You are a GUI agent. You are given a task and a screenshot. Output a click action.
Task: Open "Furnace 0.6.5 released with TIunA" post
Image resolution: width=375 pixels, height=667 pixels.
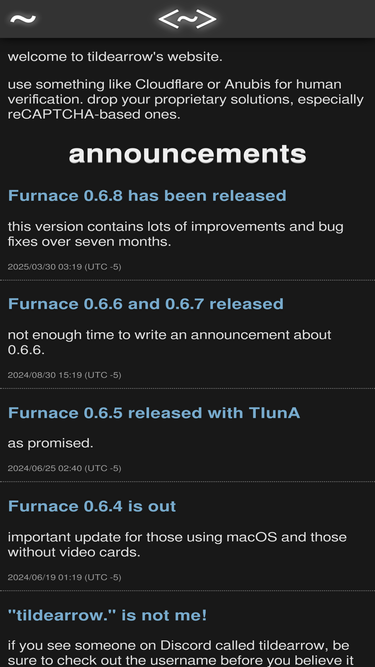pos(154,413)
